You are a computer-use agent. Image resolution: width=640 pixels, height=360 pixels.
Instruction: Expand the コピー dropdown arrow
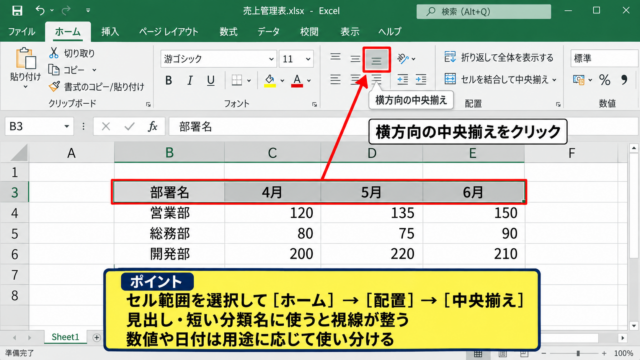tap(94, 70)
